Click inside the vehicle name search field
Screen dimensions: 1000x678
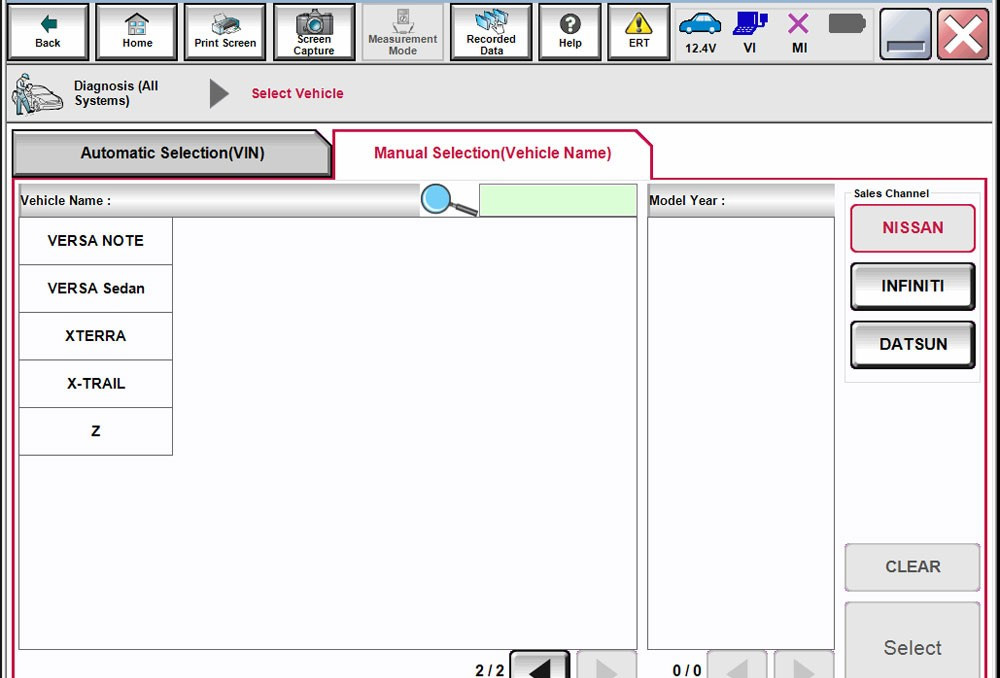[557, 199]
